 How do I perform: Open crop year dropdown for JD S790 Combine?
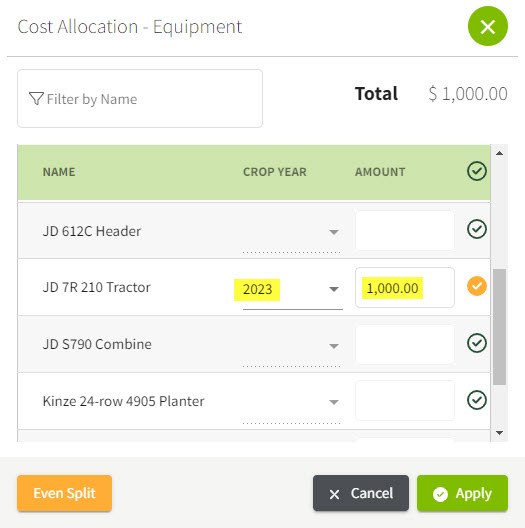(292, 346)
